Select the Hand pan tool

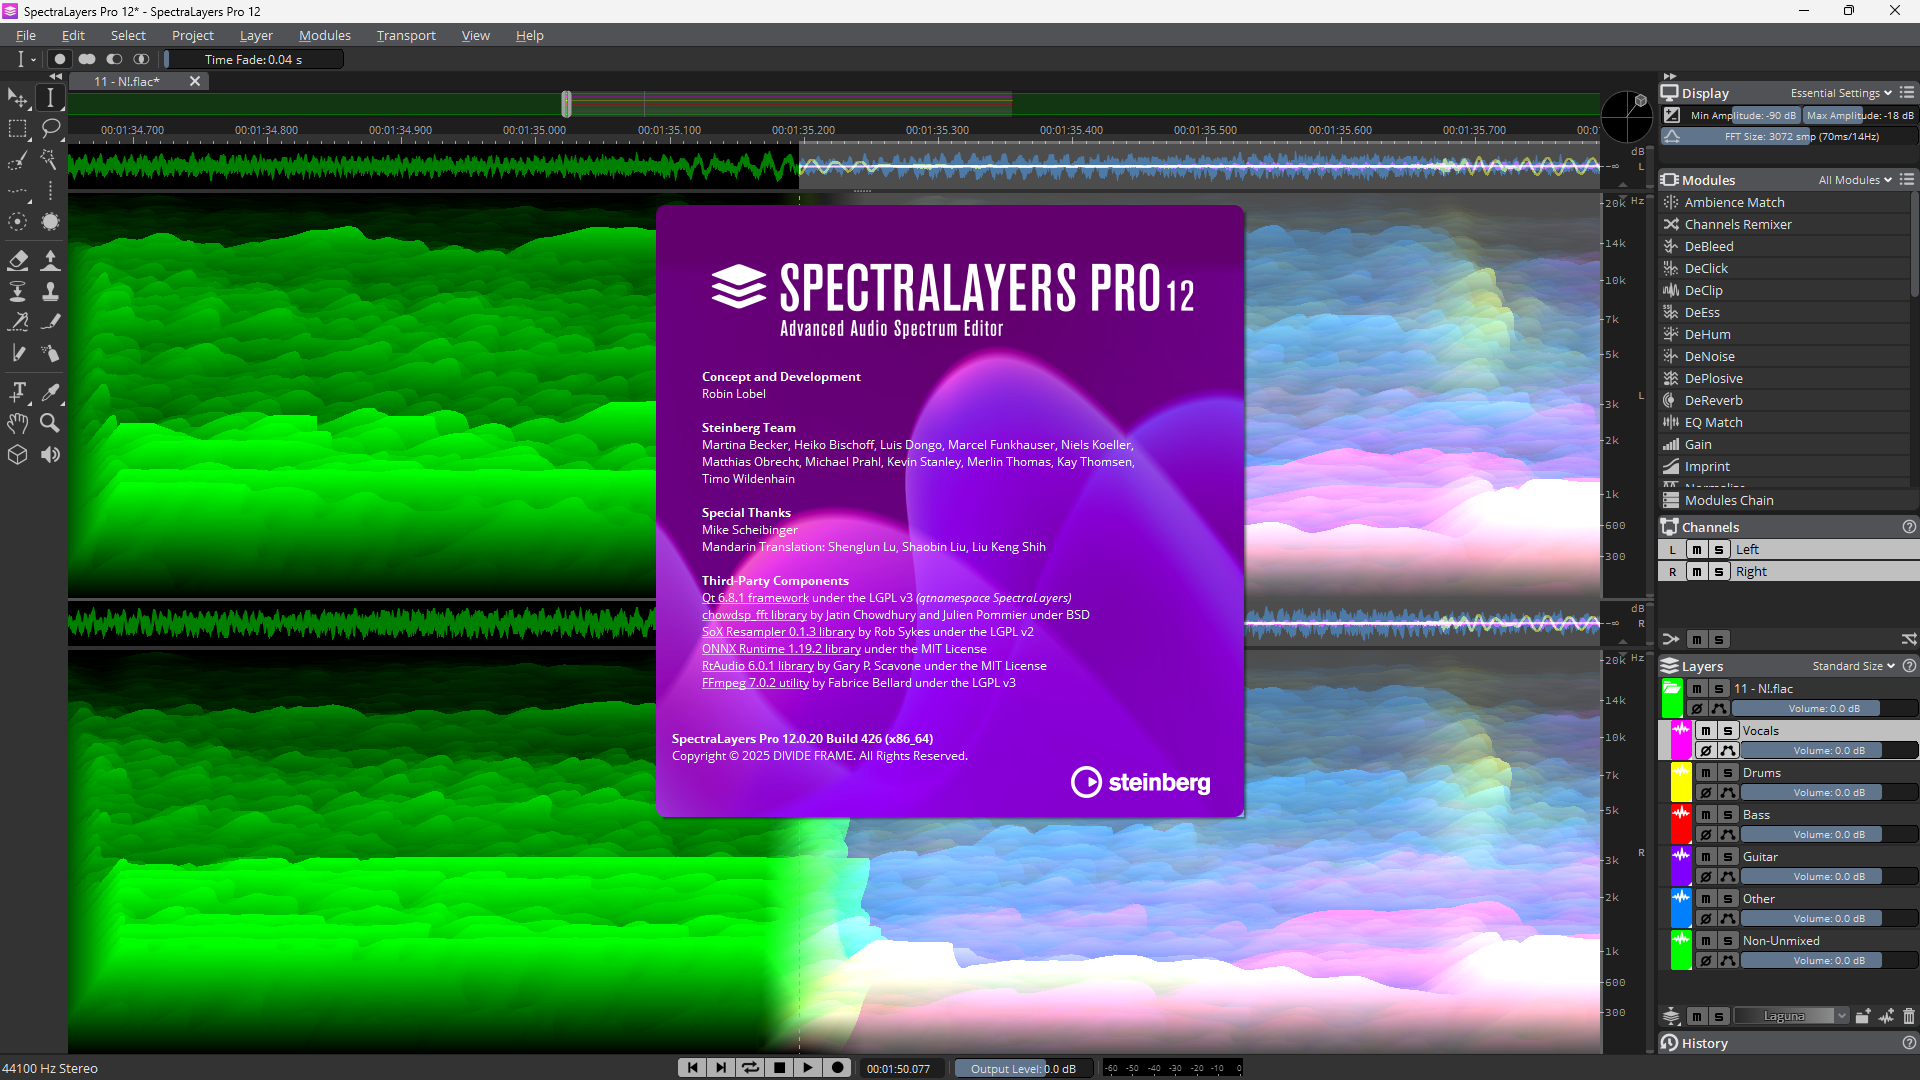coord(18,423)
